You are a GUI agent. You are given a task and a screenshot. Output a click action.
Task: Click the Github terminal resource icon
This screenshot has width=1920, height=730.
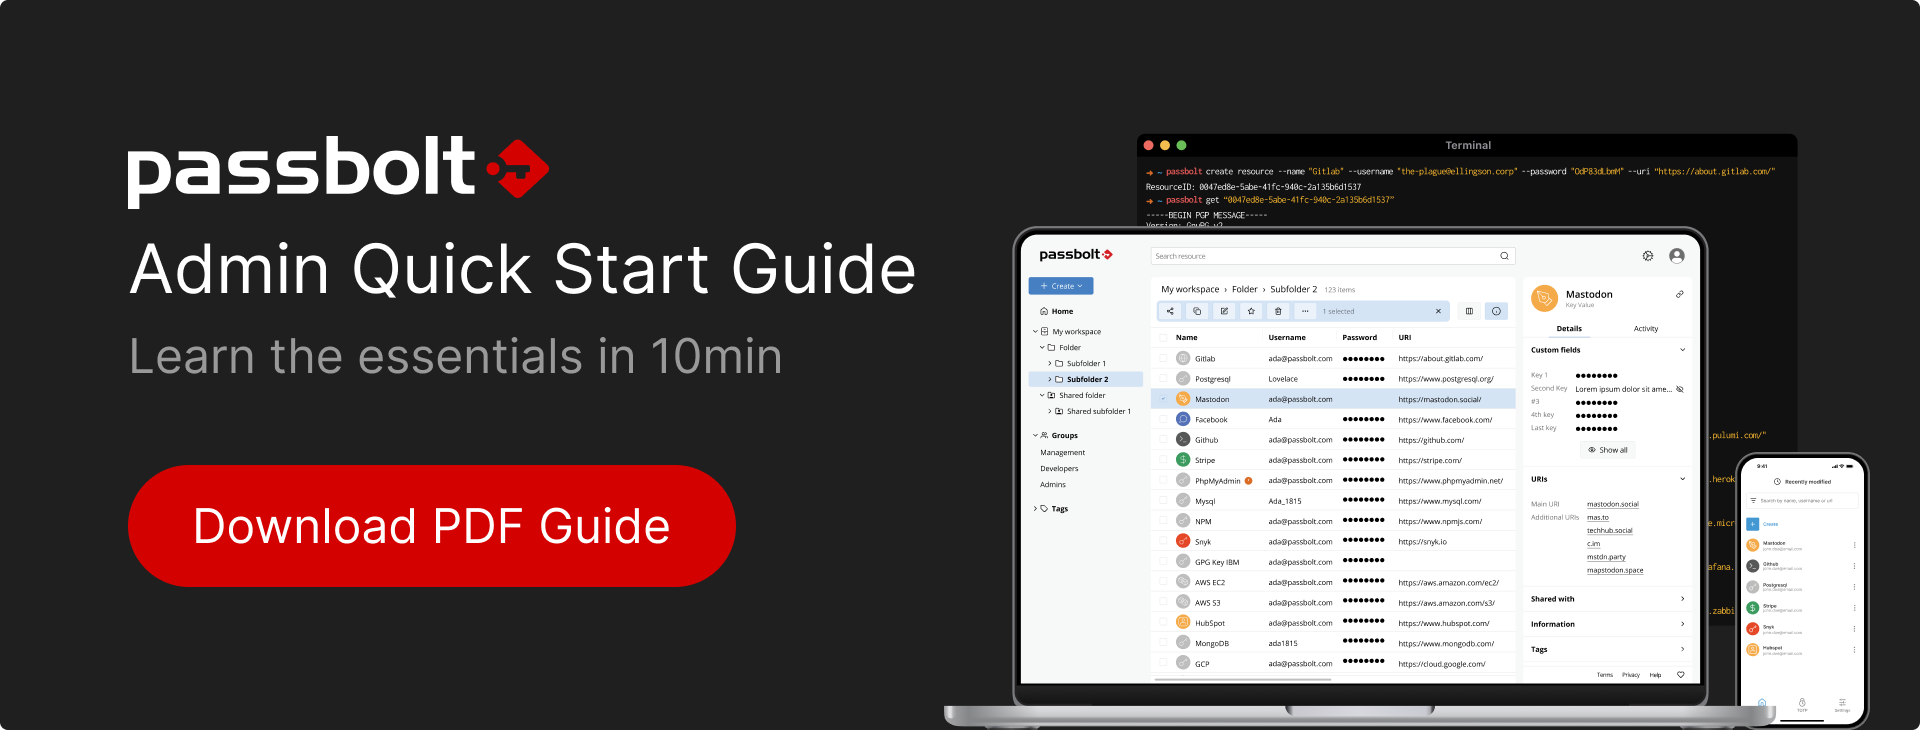pyautogui.click(x=1183, y=439)
